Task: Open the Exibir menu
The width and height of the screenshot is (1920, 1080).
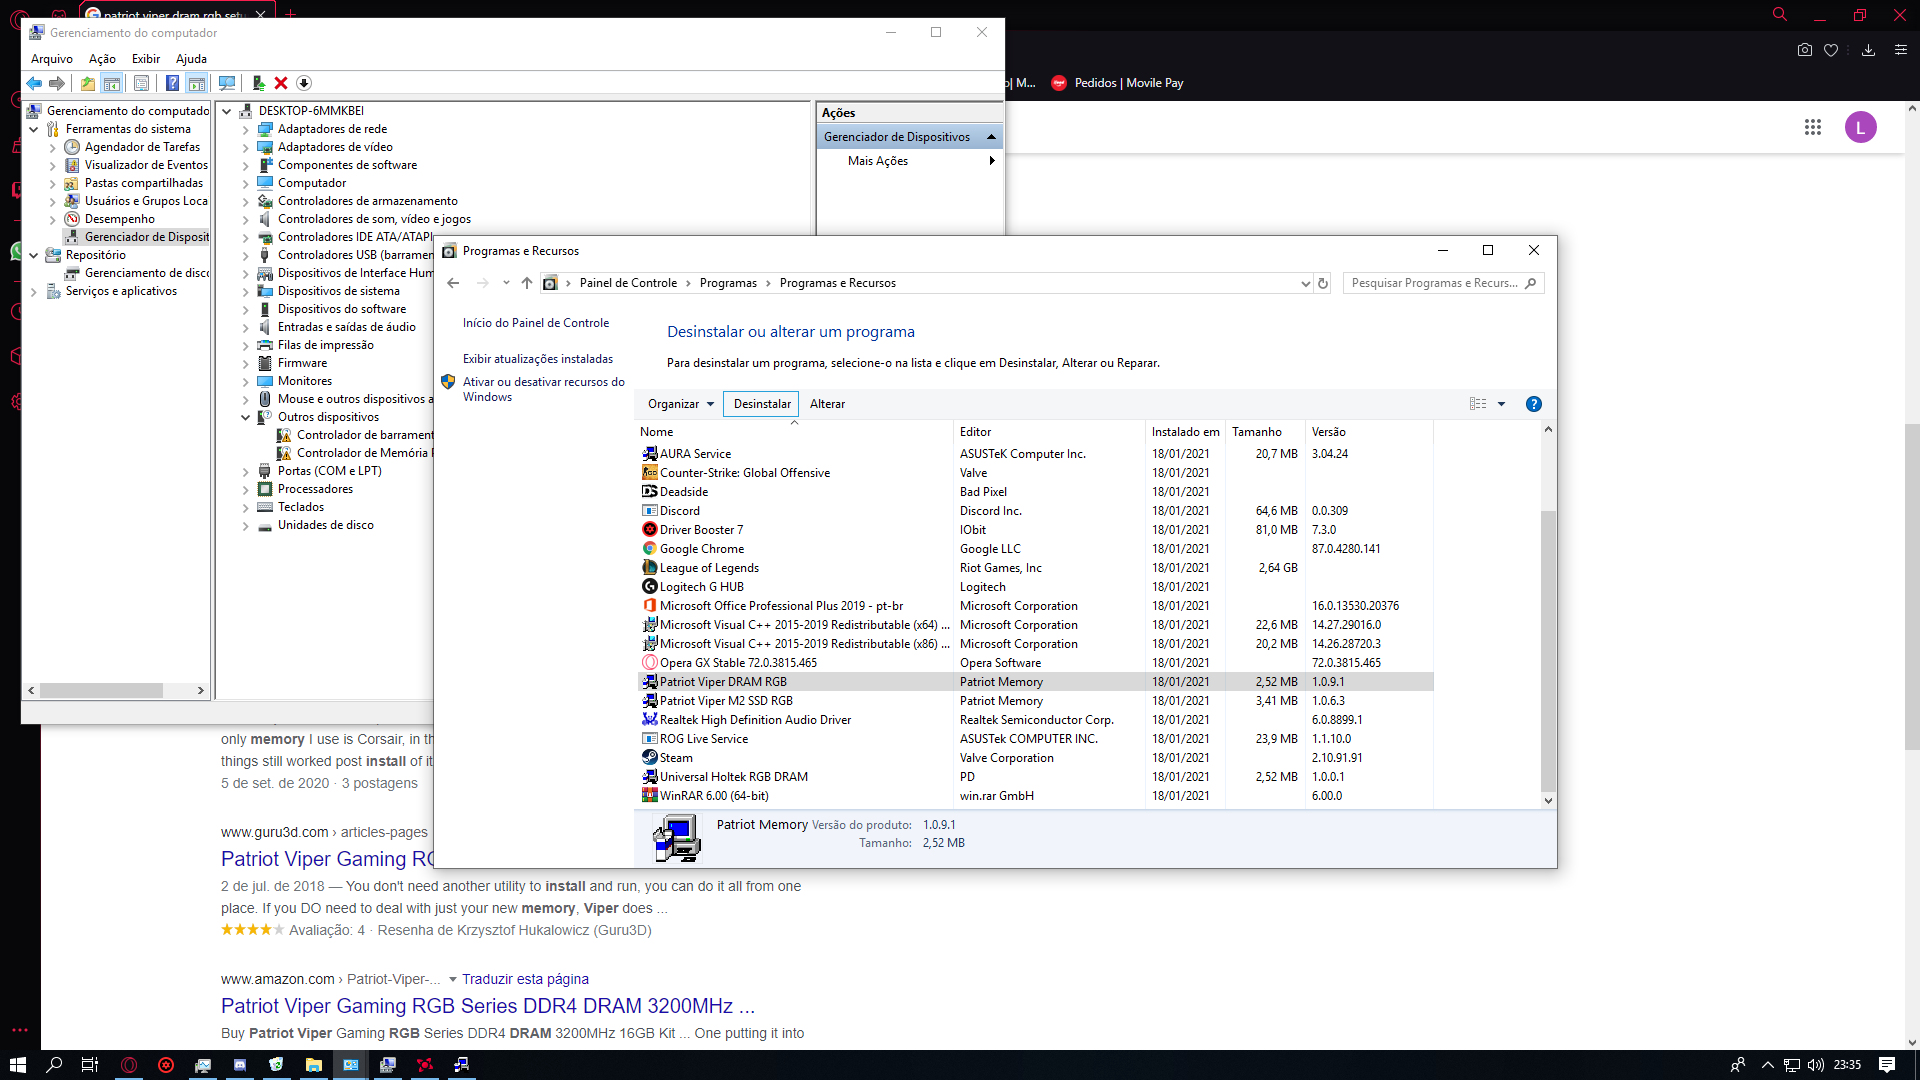Action: (146, 59)
